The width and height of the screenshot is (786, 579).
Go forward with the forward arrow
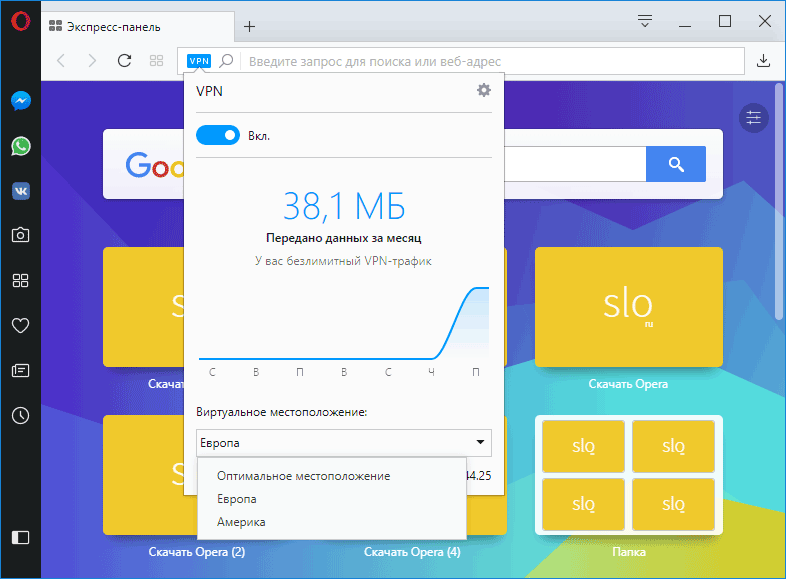(x=92, y=61)
